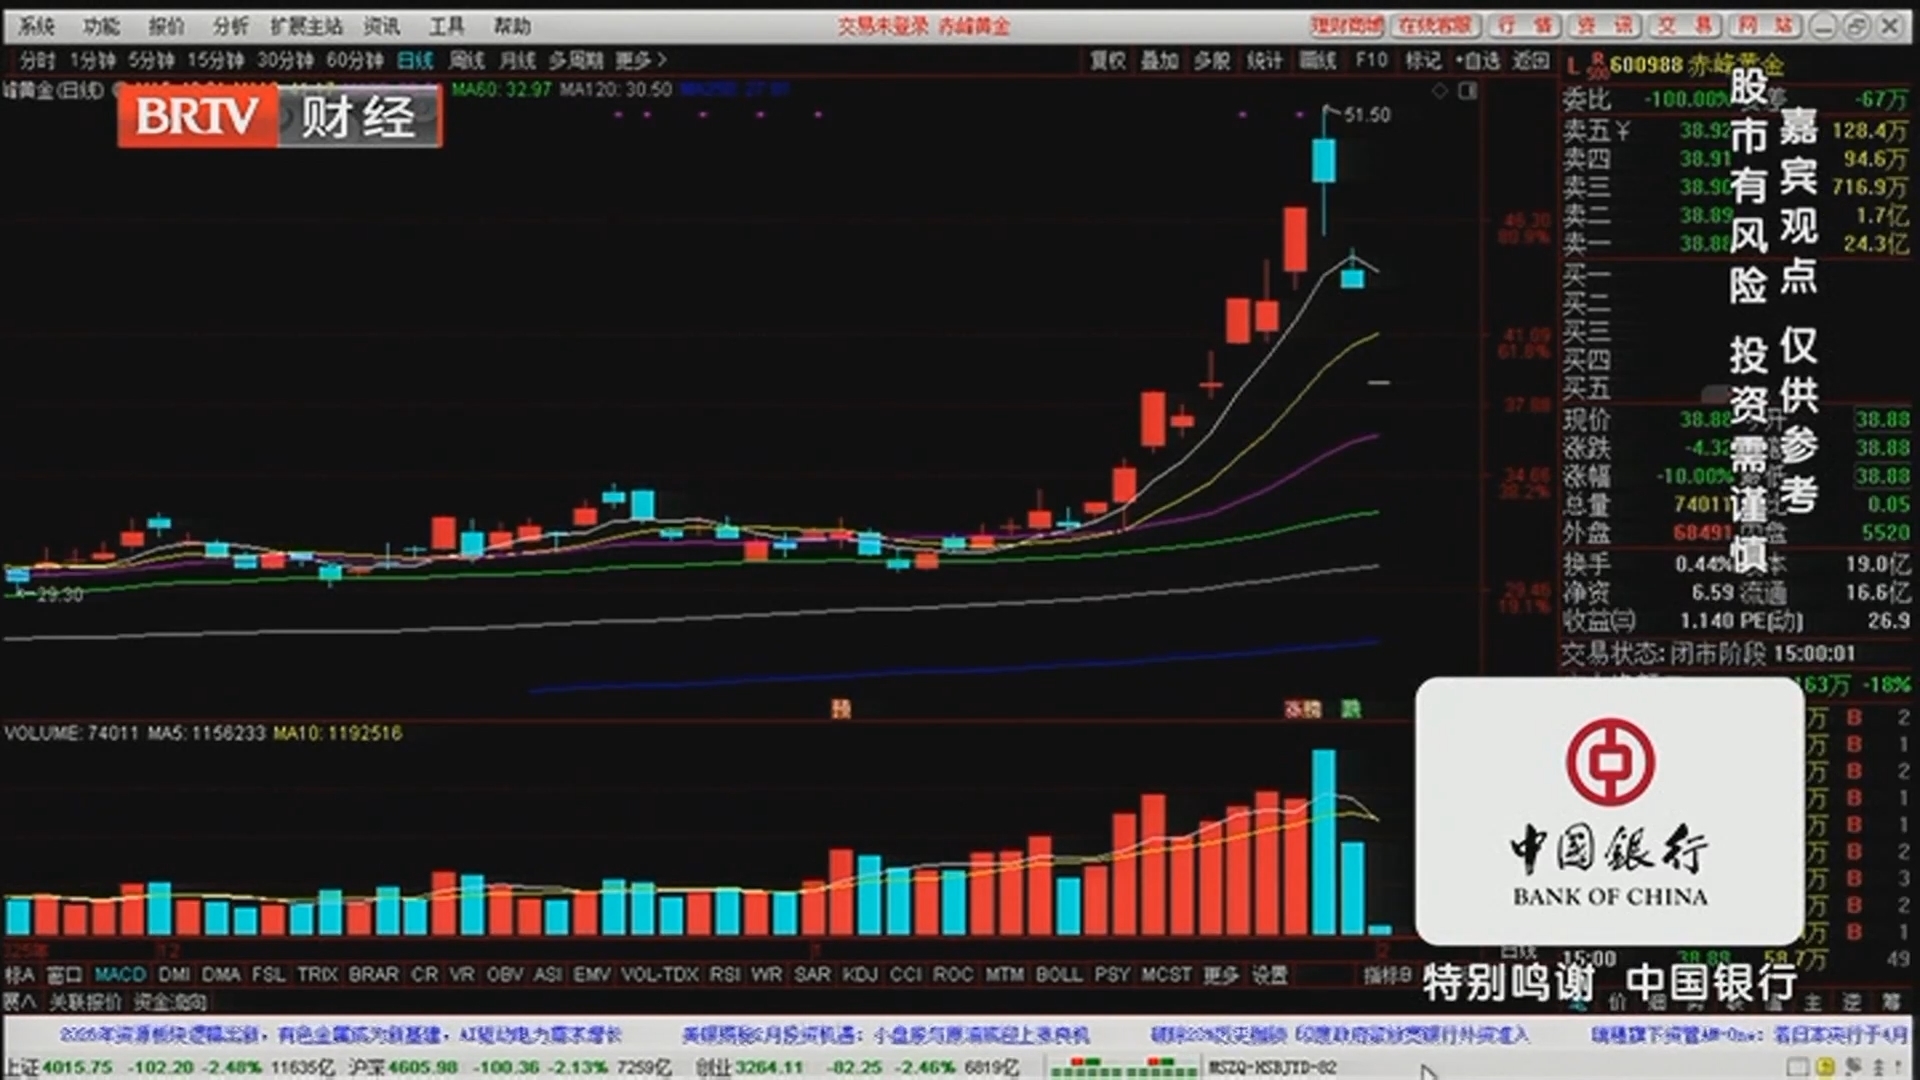Viewport: 1920px width, 1080px height.
Task: Expand the 更多 indicator list at the bottom
Action: coord(1220,974)
